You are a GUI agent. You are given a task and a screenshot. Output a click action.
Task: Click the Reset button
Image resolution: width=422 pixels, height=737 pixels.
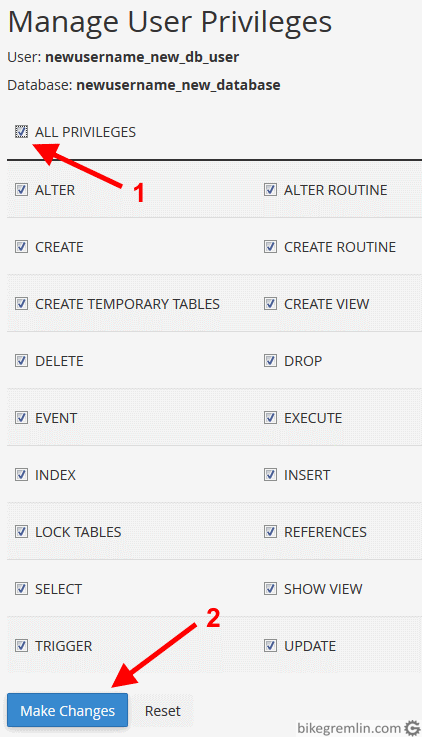163,710
